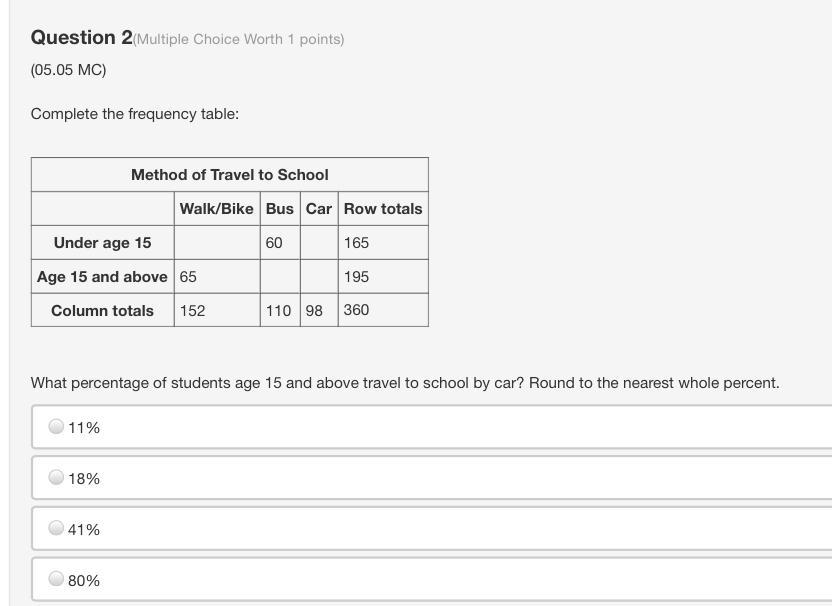Click the Under age 15 row label
This screenshot has width=832, height=606.
[102, 243]
